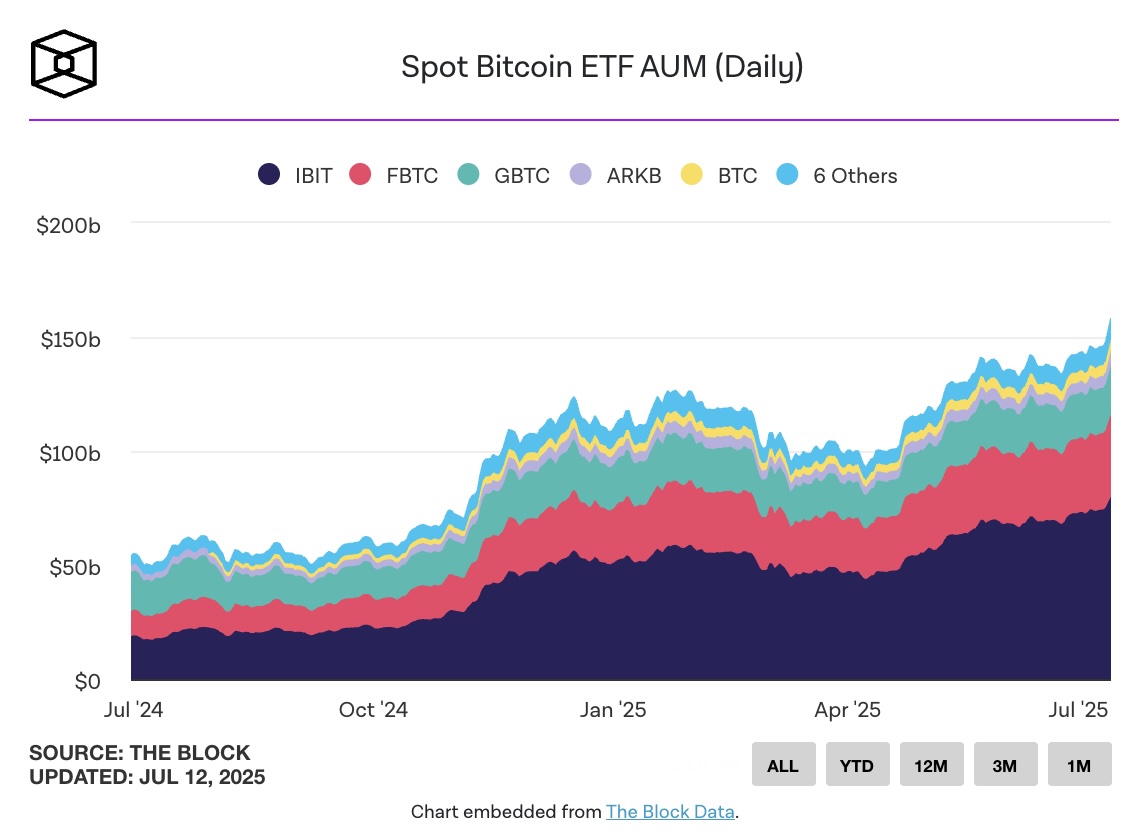Image resolution: width=1148 pixels, height=836 pixels.
Task: Select the ALL time range button
Action: pos(783,764)
